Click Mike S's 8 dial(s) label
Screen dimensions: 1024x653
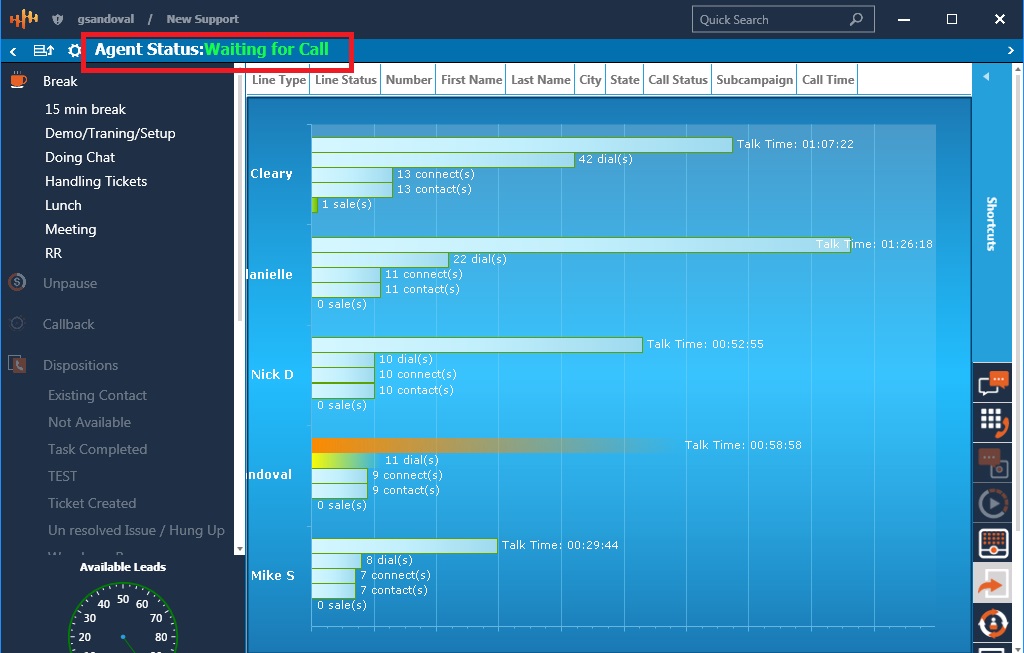coord(389,560)
